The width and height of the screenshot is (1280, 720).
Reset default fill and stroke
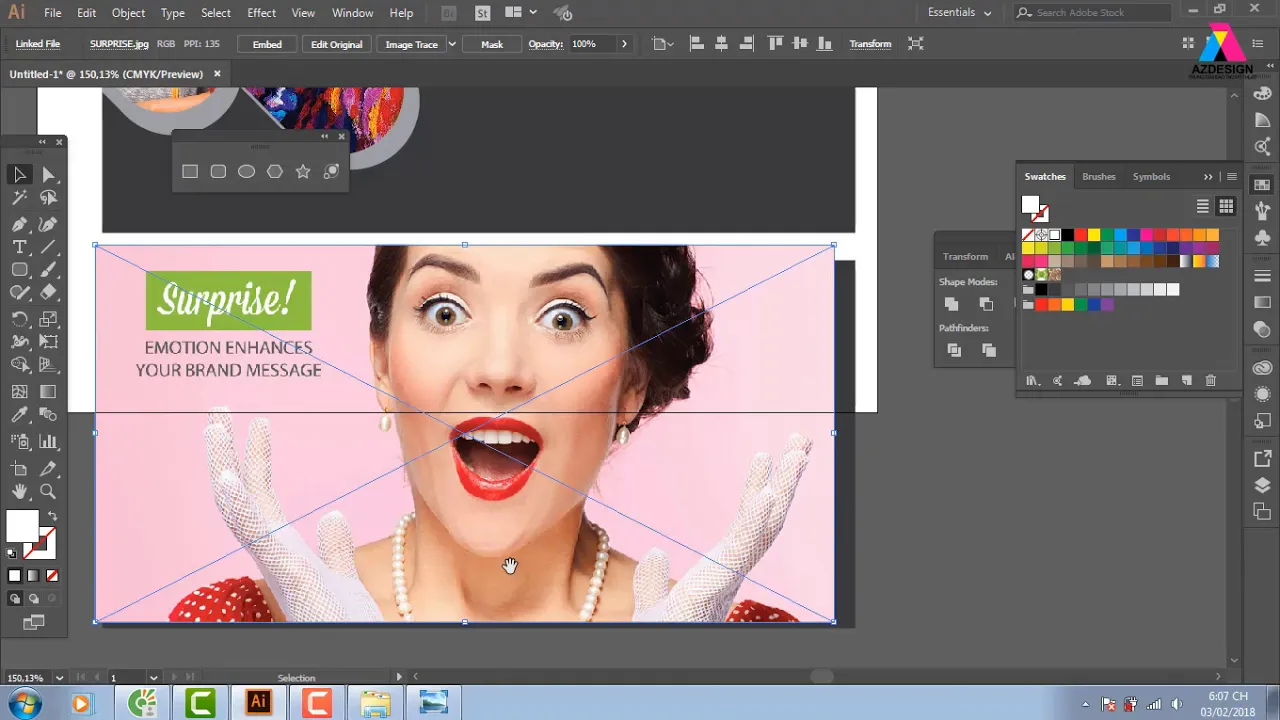[12, 553]
